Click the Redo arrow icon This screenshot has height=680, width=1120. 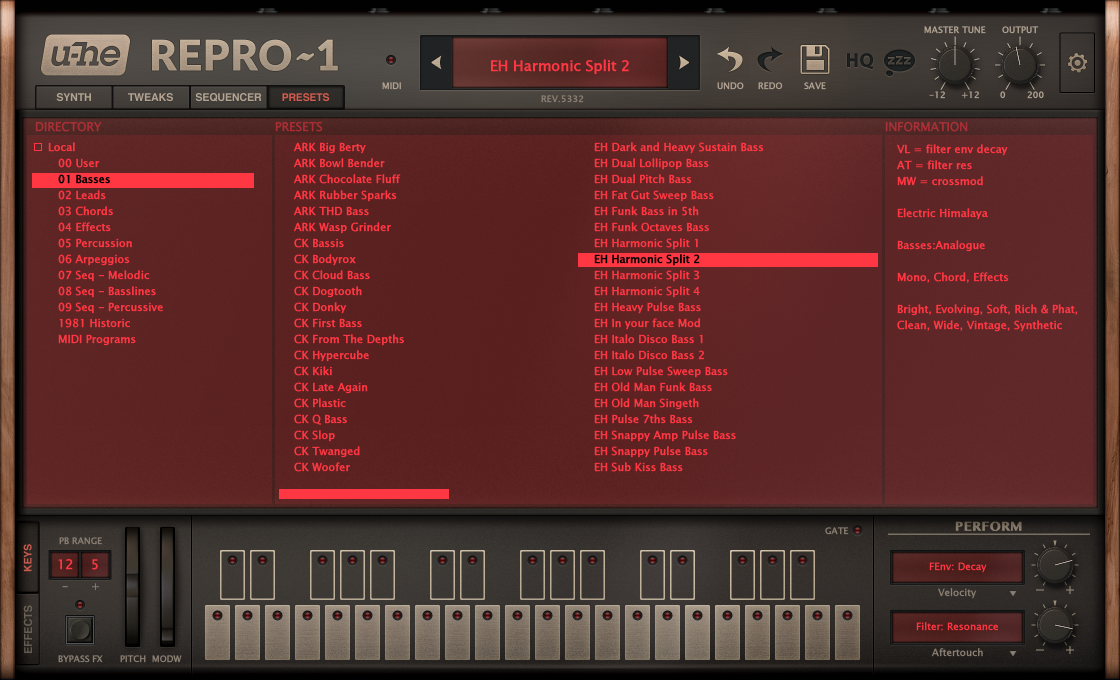coord(770,60)
